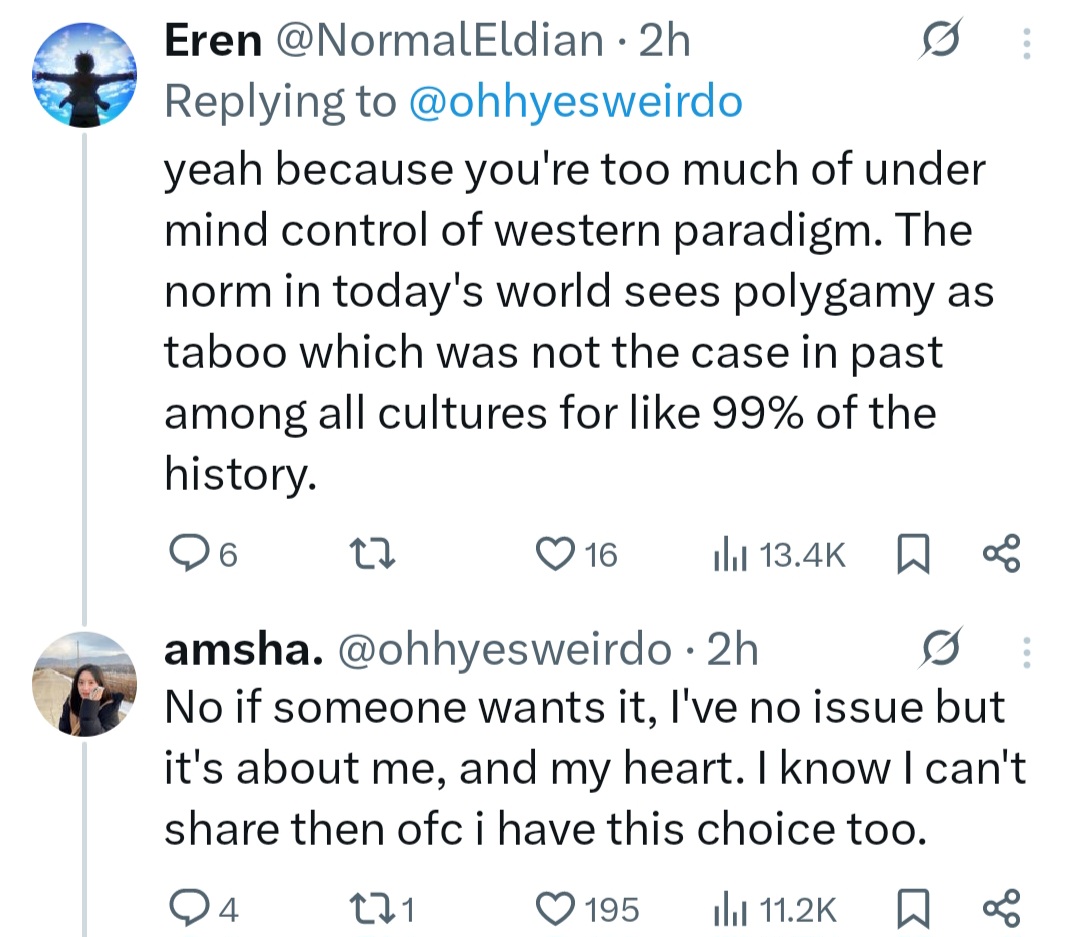
Task: Share amsha's tweet
Action: tap(1001, 908)
